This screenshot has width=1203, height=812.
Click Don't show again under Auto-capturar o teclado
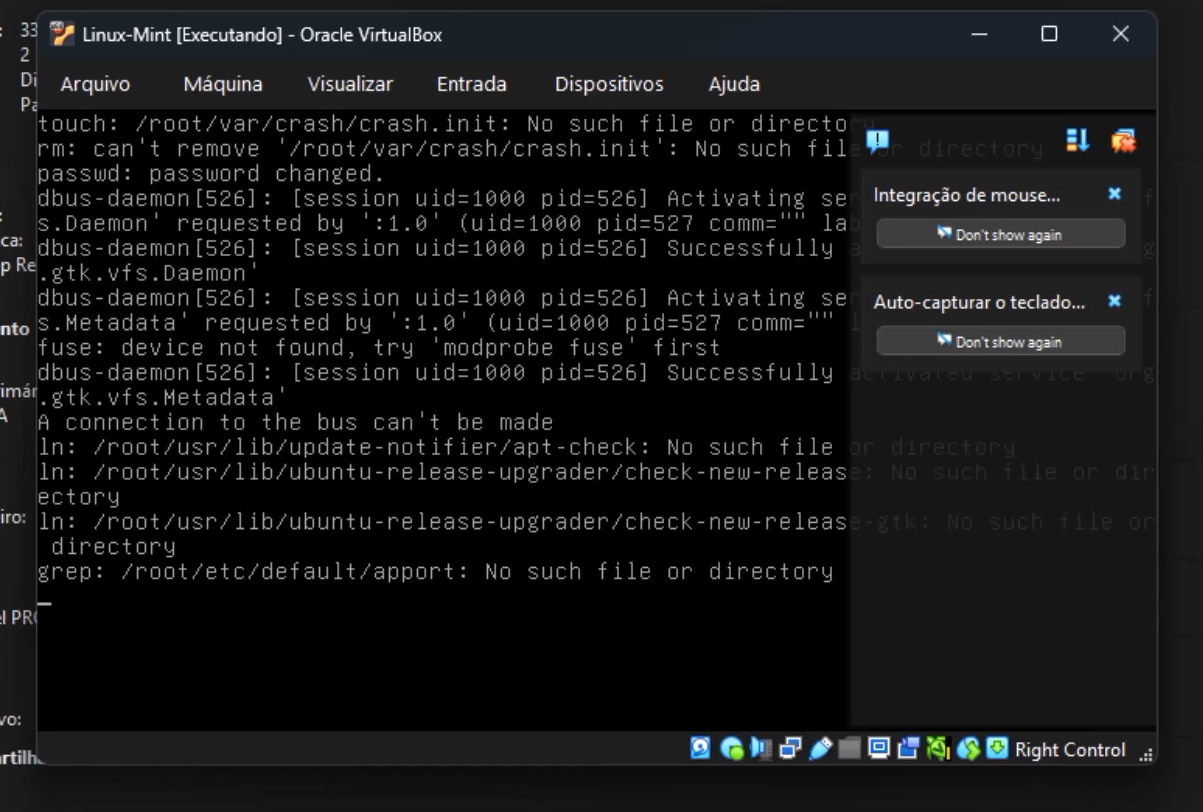pyautogui.click(x=1000, y=341)
